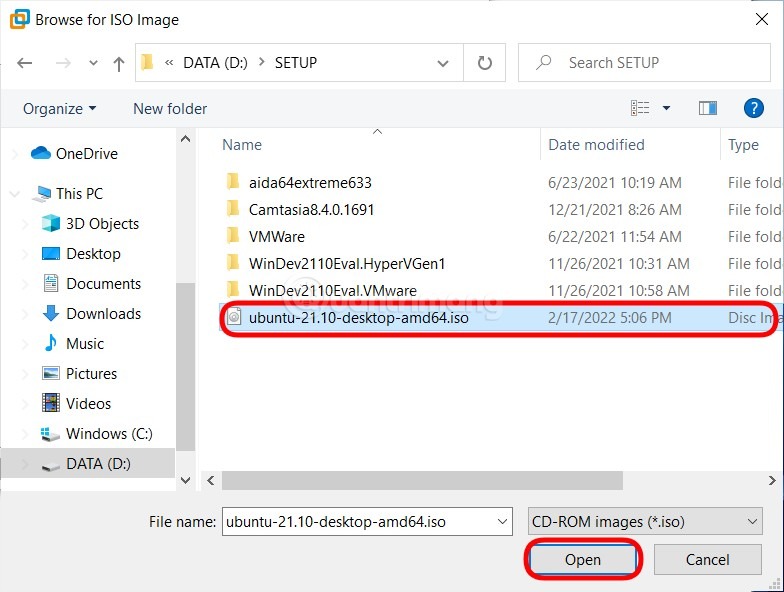Viewport: 784px width, 592px height.
Task: Click the VMWare folder icon
Action: [232, 236]
